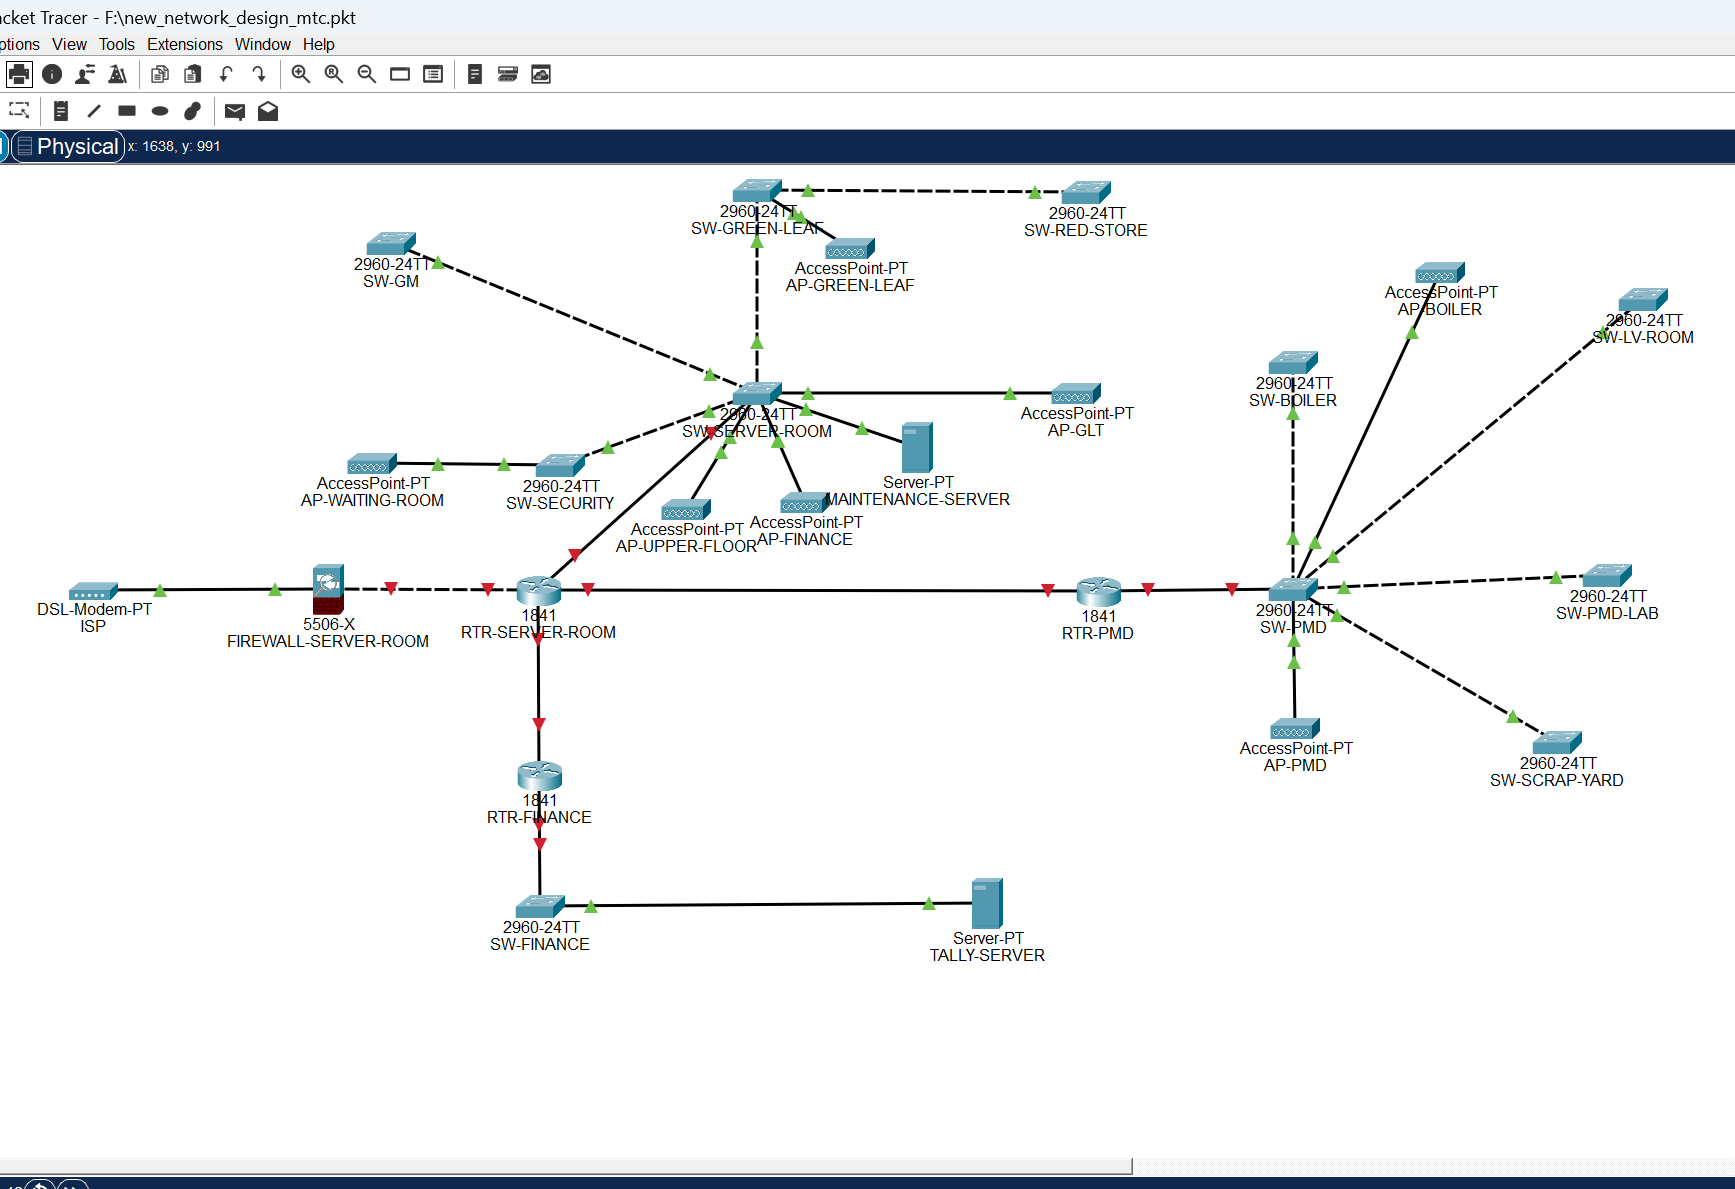Click the Copy toolbar icon
The width and height of the screenshot is (1735, 1189).
tap(160, 74)
